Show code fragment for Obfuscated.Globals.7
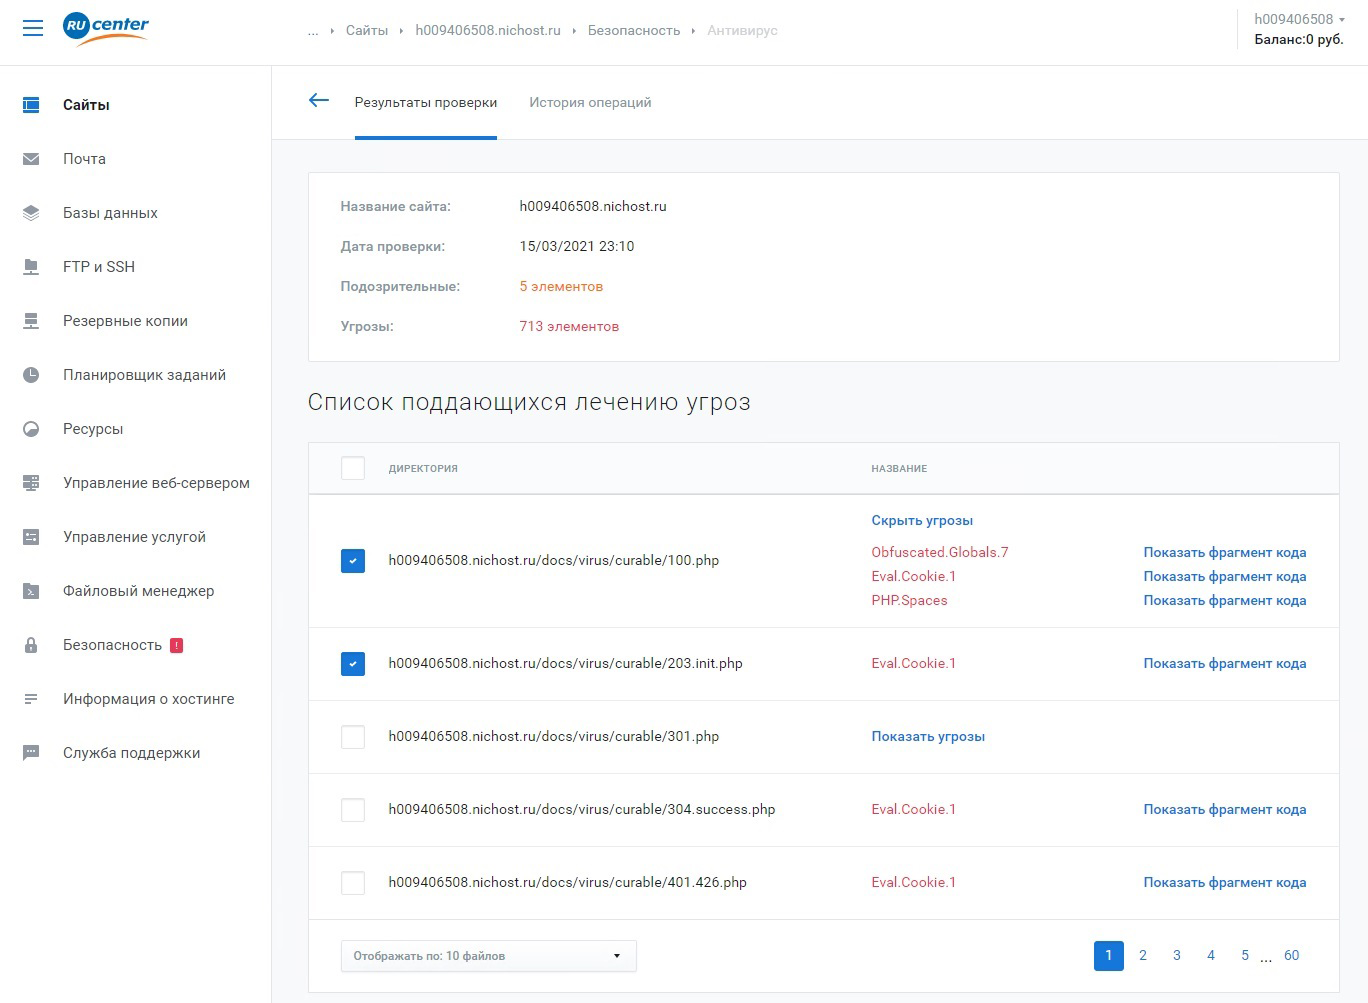Image resolution: width=1368 pixels, height=1003 pixels. [1225, 552]
